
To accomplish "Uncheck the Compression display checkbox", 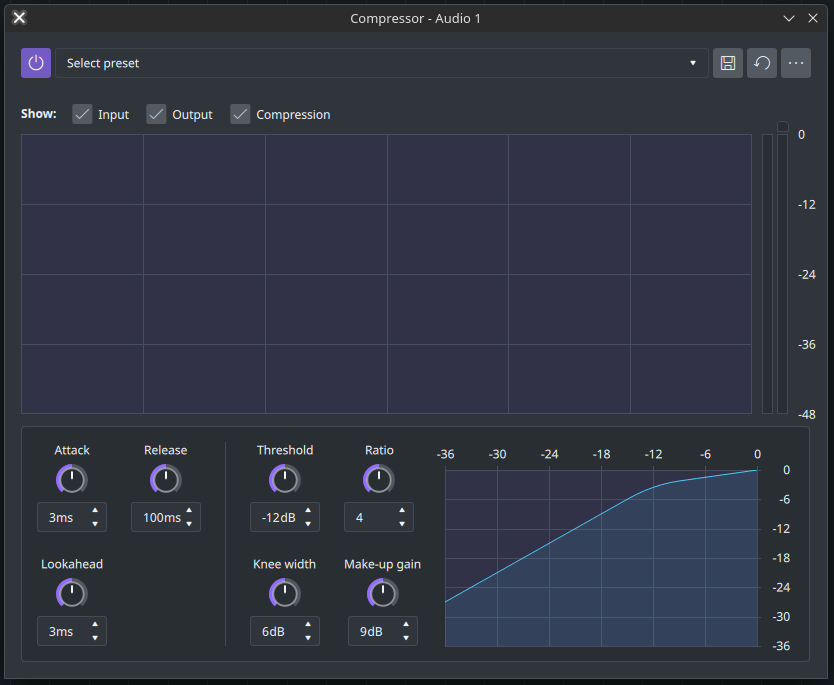I will [x=240, y=114].
